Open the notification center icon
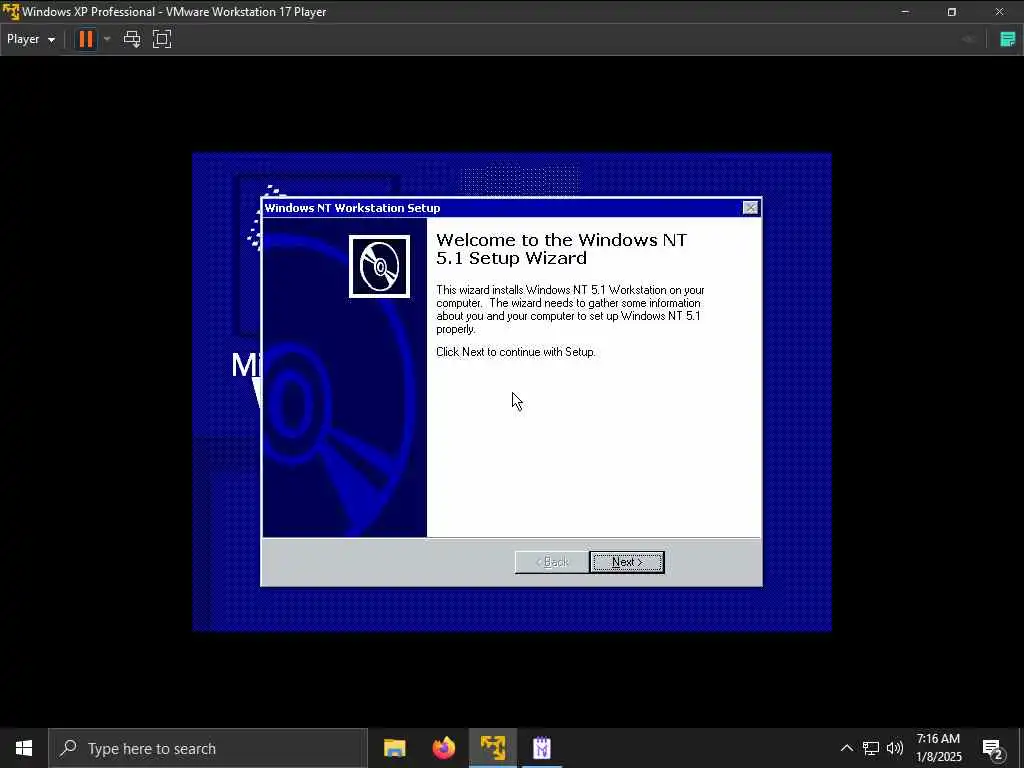This screenshot has height=768, width=1024. (993, 749)
